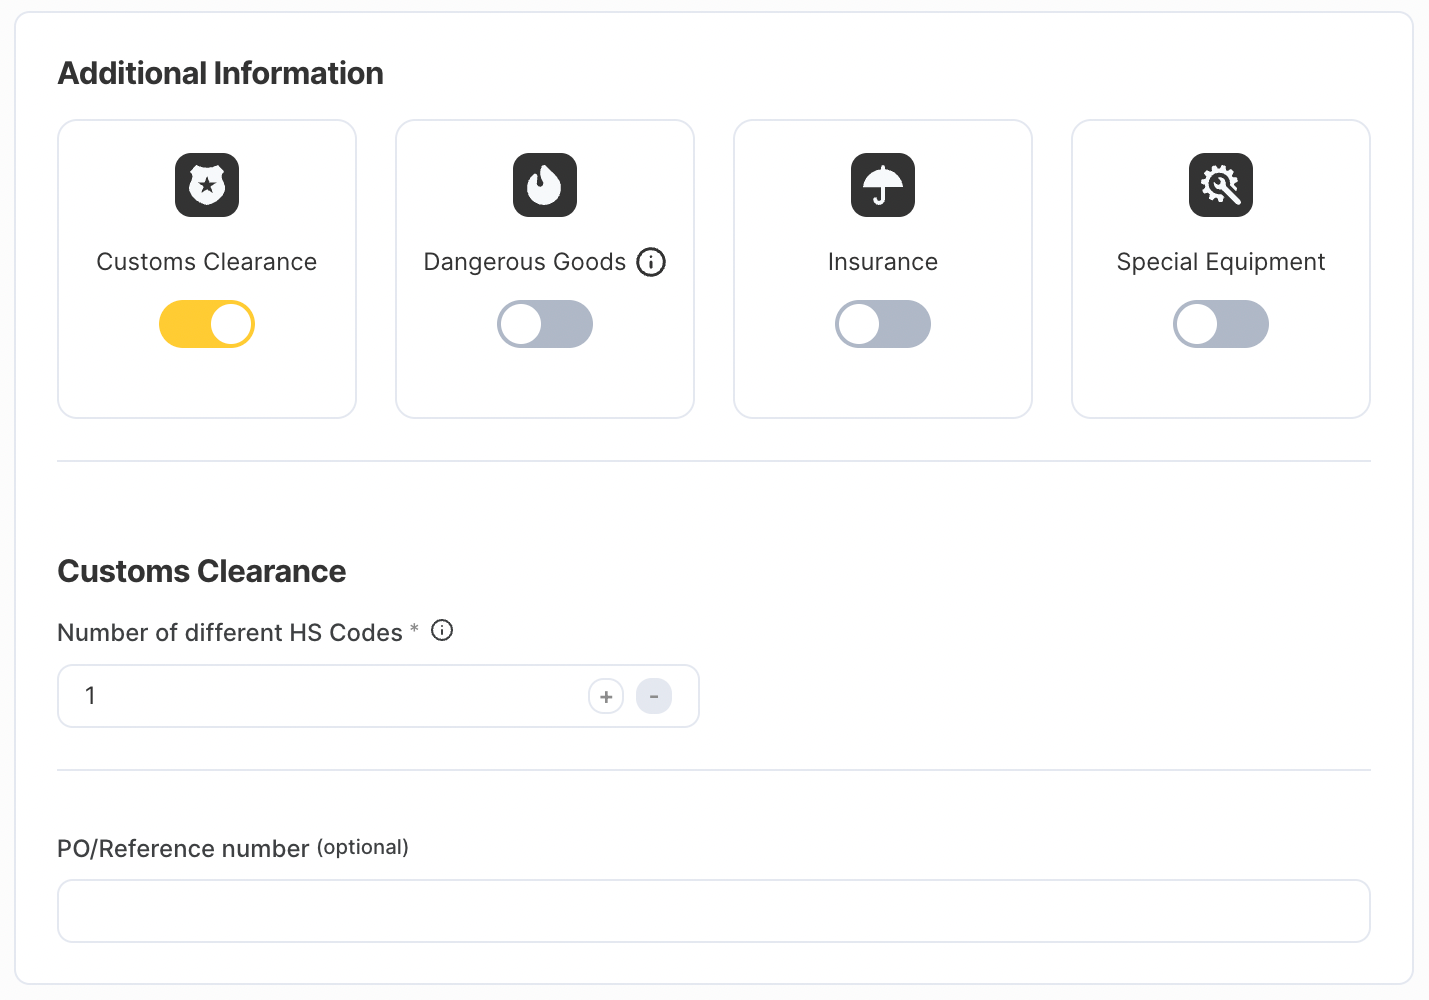This screenshot has width=1429, height=1000.
Task: Click the PO/Reference number input field
Action: (714, 911)
